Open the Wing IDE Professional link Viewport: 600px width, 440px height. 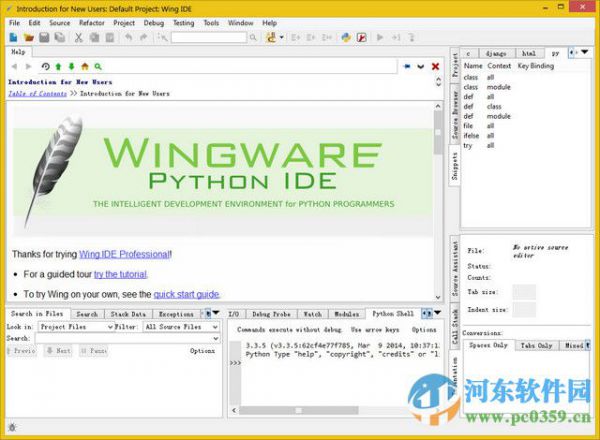pyautogui.click(x=125, y=254)
